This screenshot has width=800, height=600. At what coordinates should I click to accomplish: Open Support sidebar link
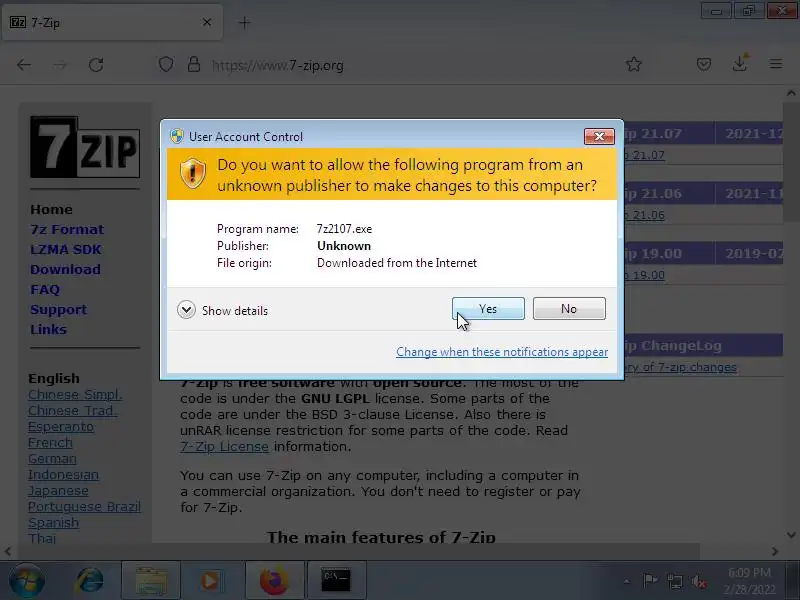coord(58,310)
